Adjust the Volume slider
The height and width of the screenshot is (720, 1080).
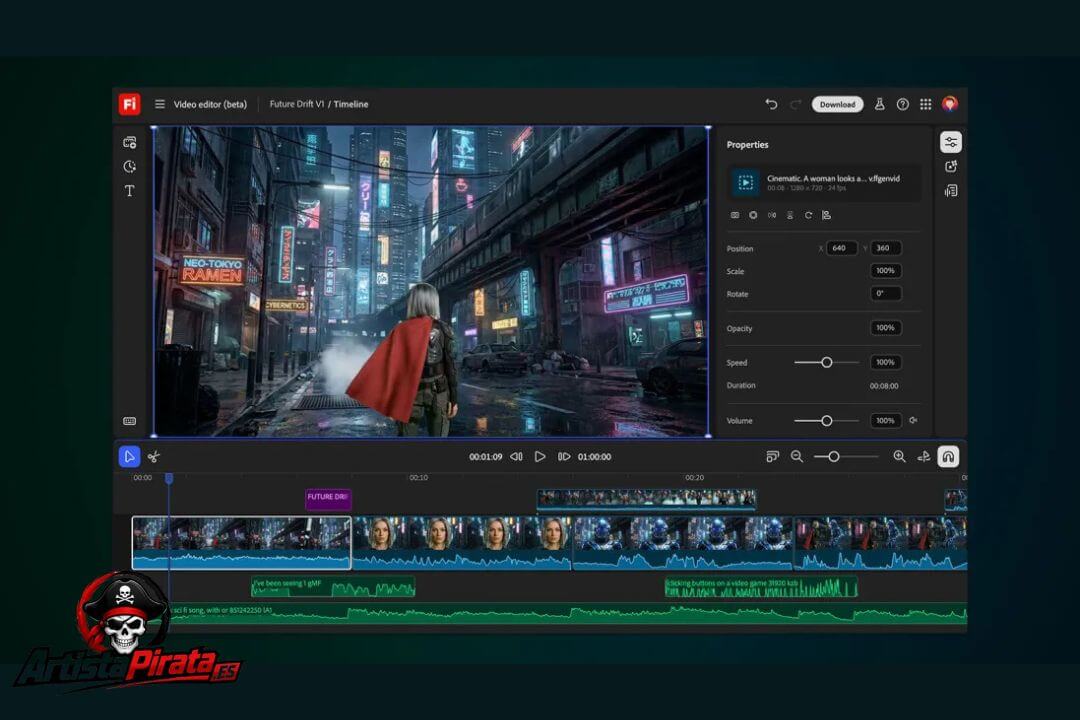click(x=827, y=420)
